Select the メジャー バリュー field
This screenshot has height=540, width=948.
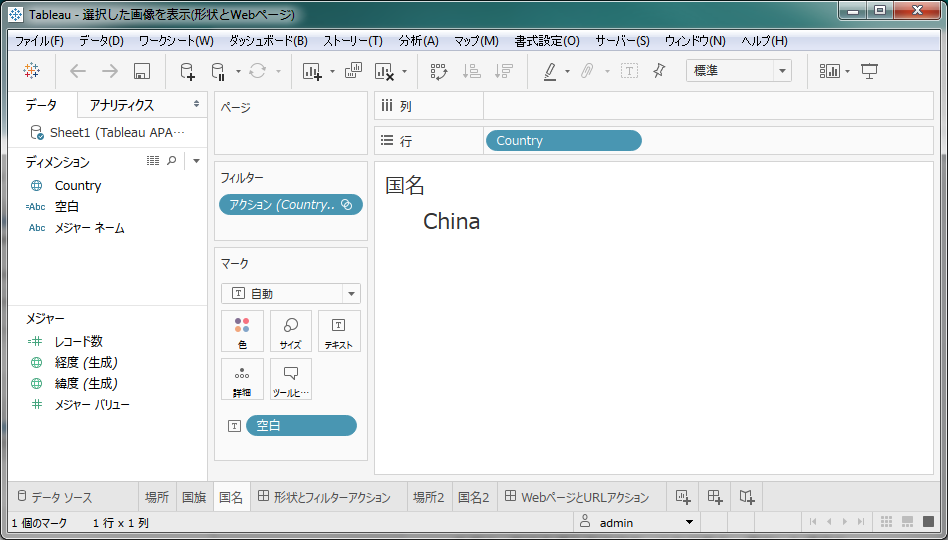[93, 405]
